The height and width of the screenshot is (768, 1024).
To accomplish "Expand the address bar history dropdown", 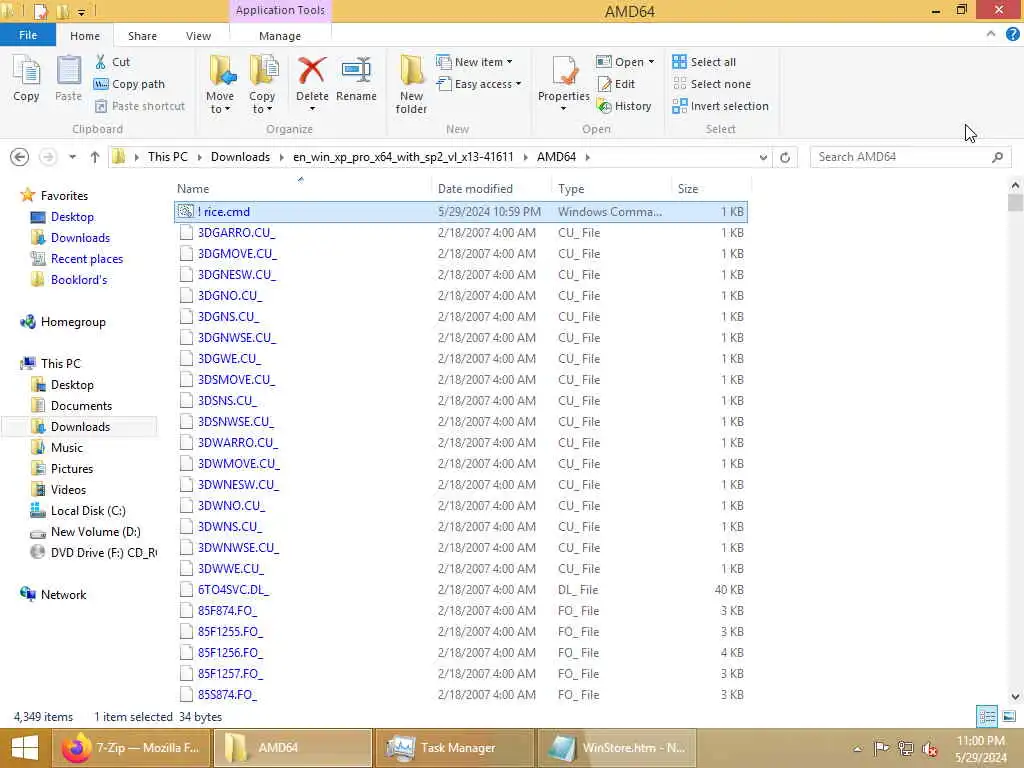I will (x=763, y=157).
